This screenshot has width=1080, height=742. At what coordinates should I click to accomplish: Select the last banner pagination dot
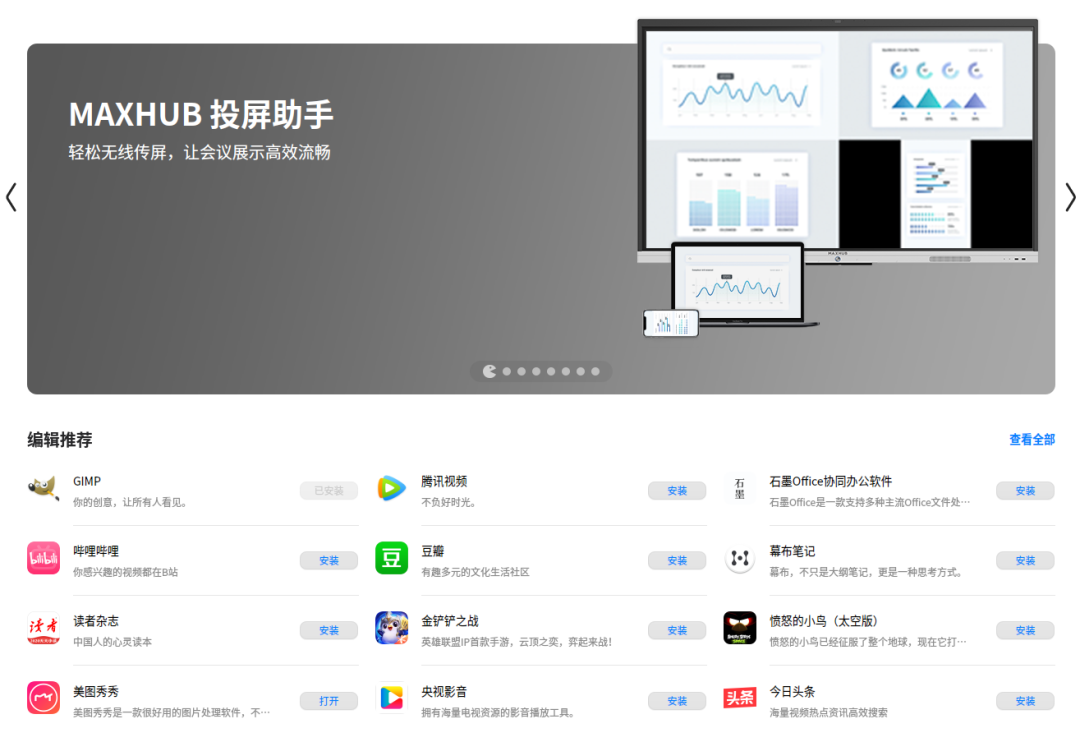tap(595, 371)
